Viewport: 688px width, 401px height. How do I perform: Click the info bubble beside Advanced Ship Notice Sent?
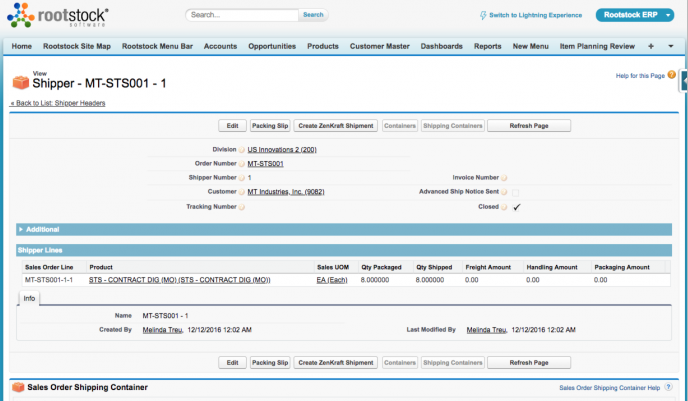pos(504,192)
